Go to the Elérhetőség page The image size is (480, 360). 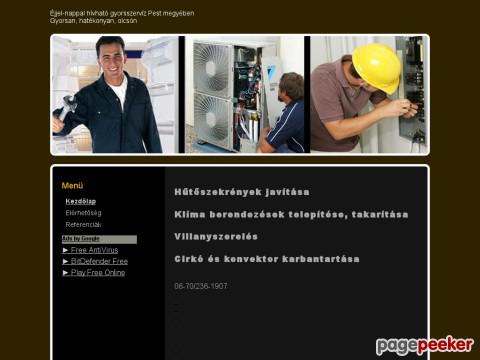point(83,213)
